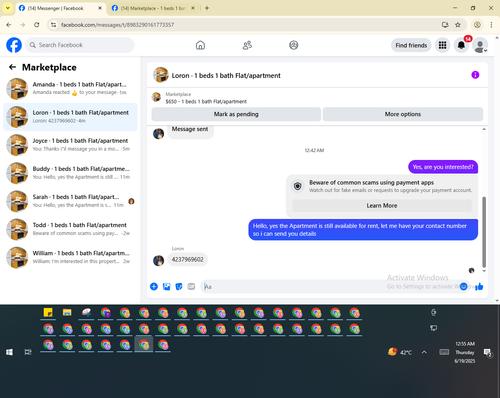The width and height of the screenshot is (500, 398).
Task: Click Learn More on scam warning
Action: (x=382, y=206)
